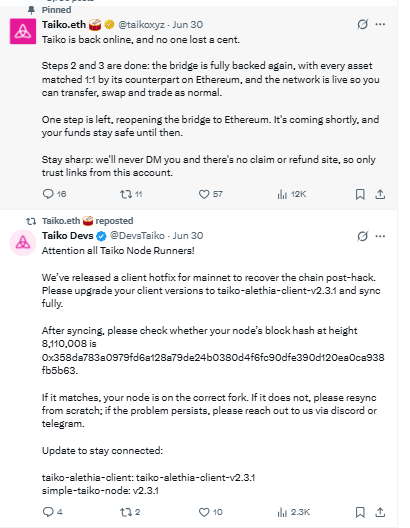Click Grok icon on the pinned post

(363, 24)
